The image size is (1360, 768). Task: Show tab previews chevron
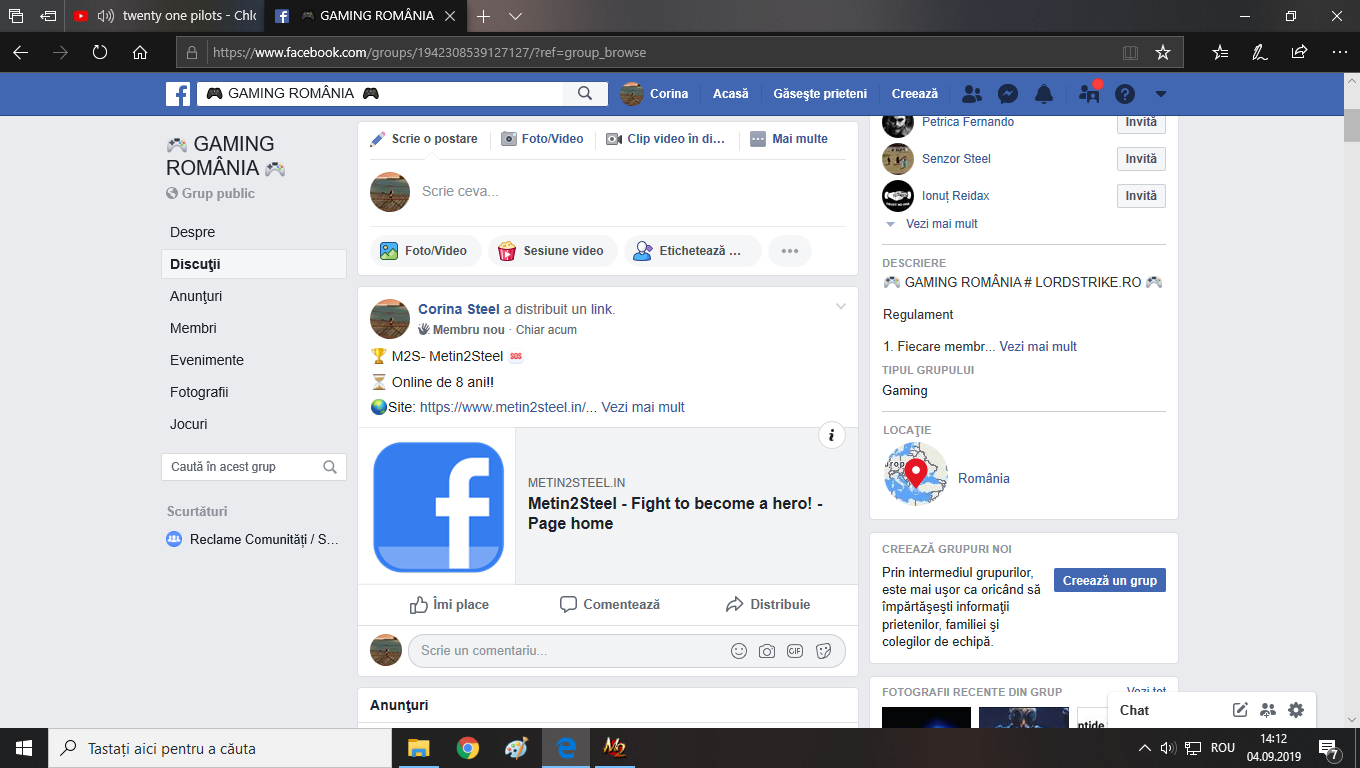(x=516, y=16)
